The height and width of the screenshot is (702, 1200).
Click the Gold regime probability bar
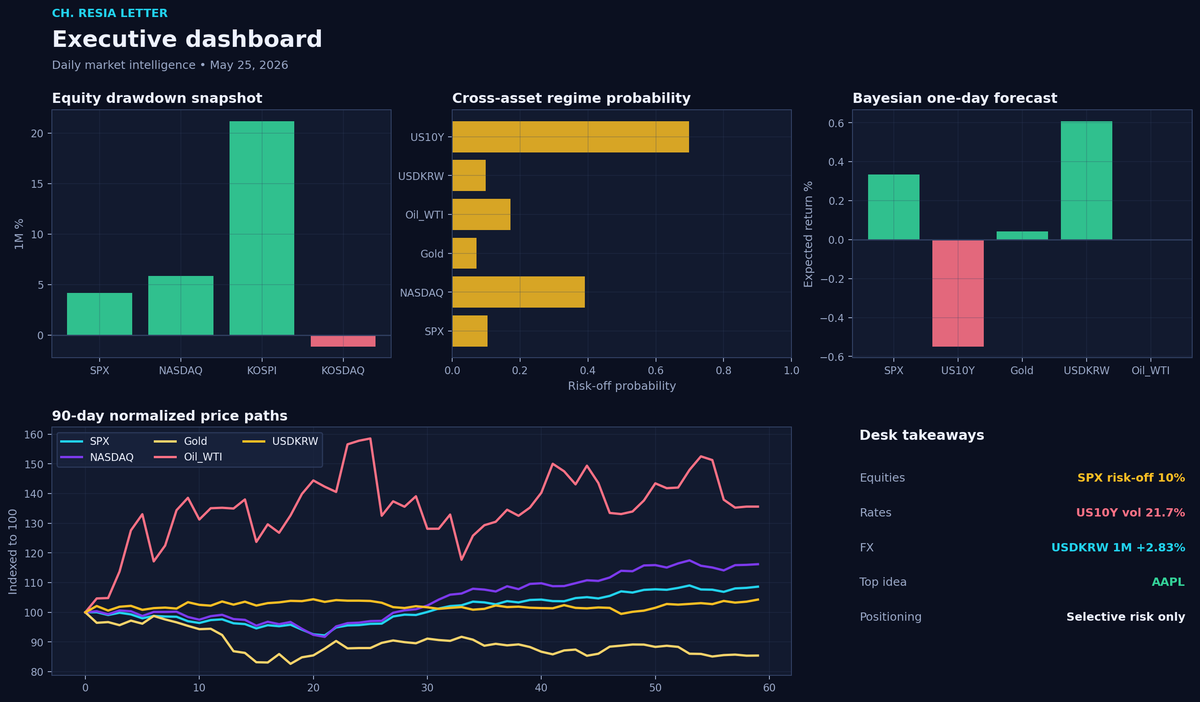(464, 253)
